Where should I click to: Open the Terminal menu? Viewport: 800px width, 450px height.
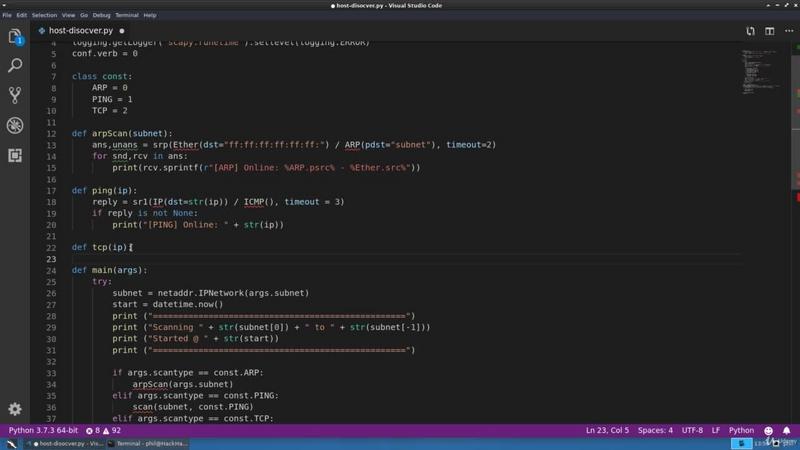tap(127, 15)
